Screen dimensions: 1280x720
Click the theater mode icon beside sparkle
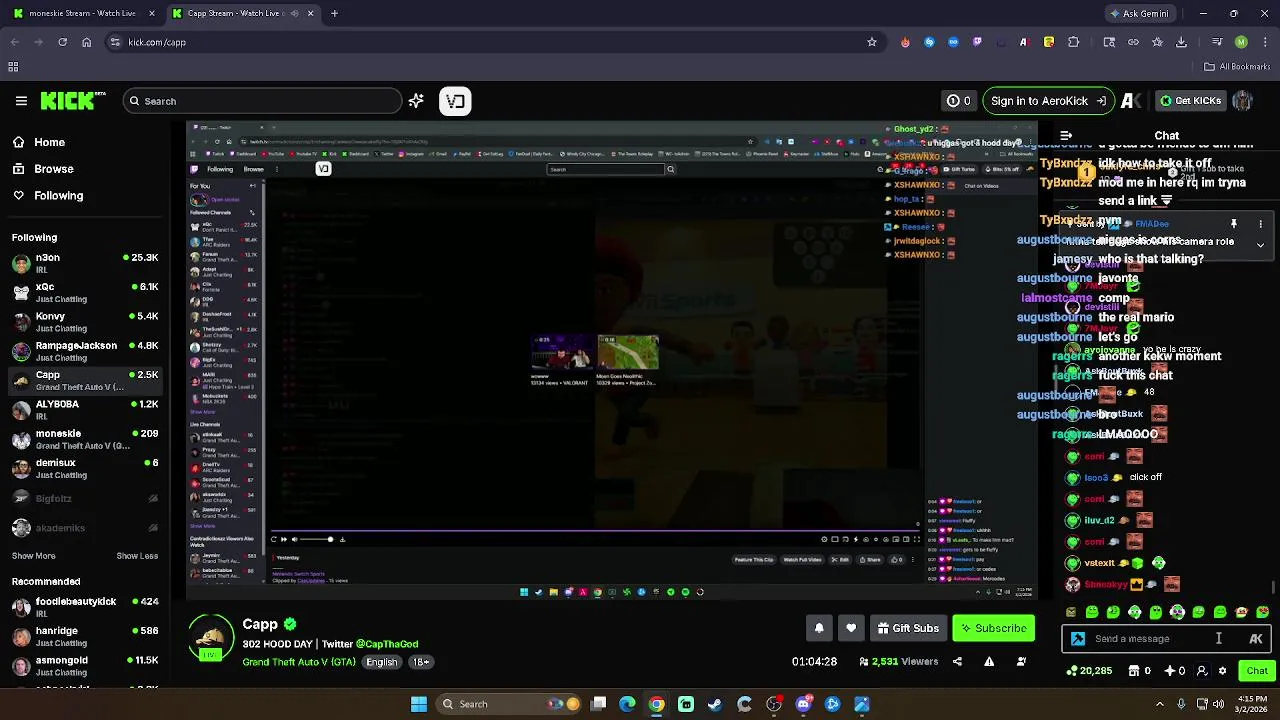455,101
